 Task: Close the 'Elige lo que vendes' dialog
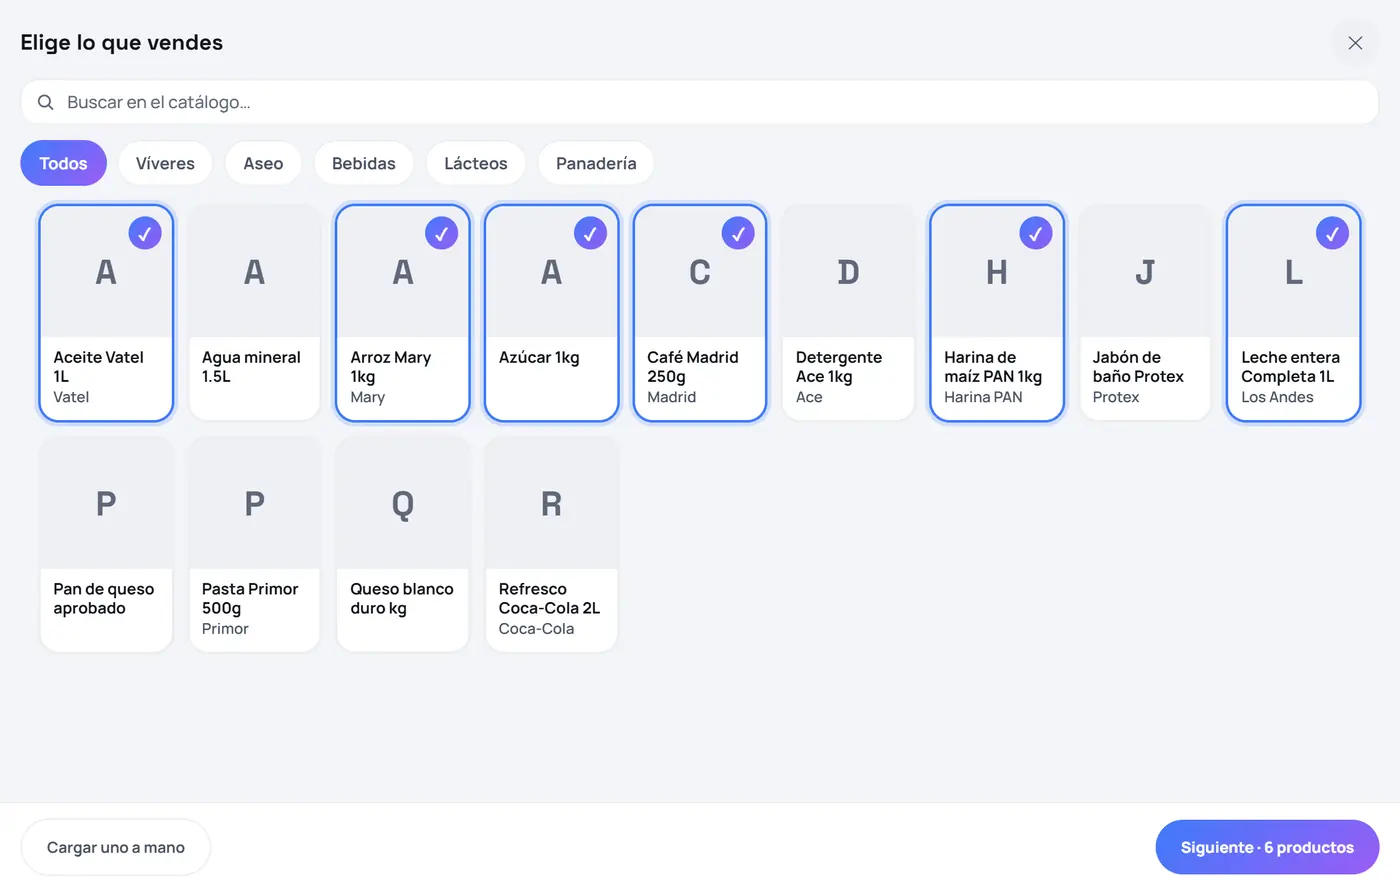point(1355,43)
